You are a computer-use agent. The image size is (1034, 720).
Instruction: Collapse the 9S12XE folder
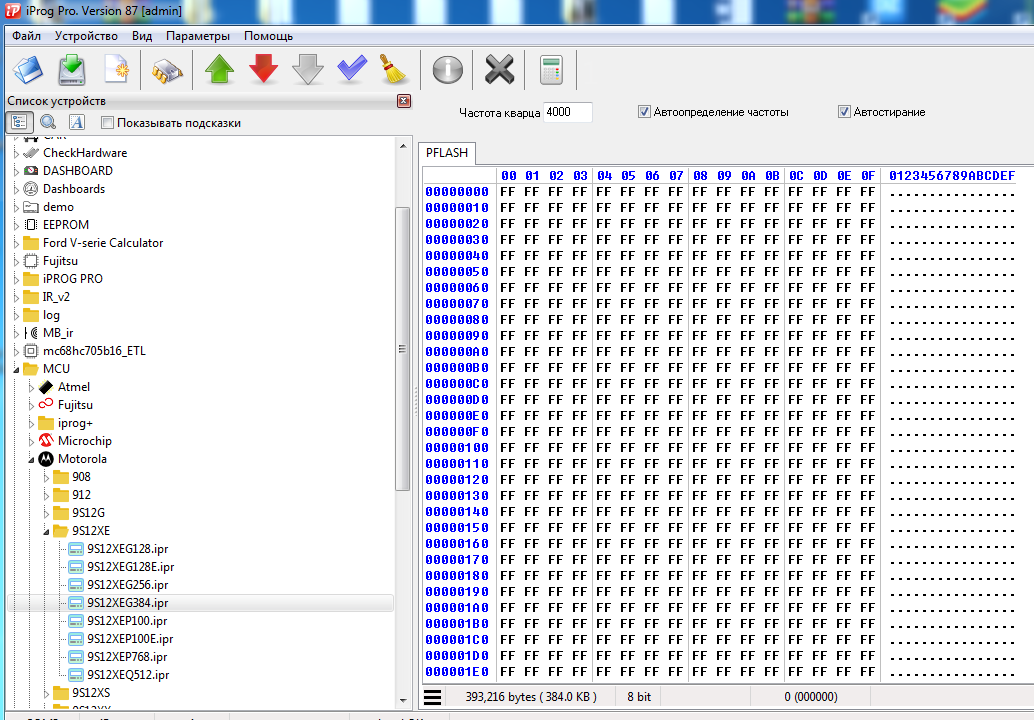[46, 531]
